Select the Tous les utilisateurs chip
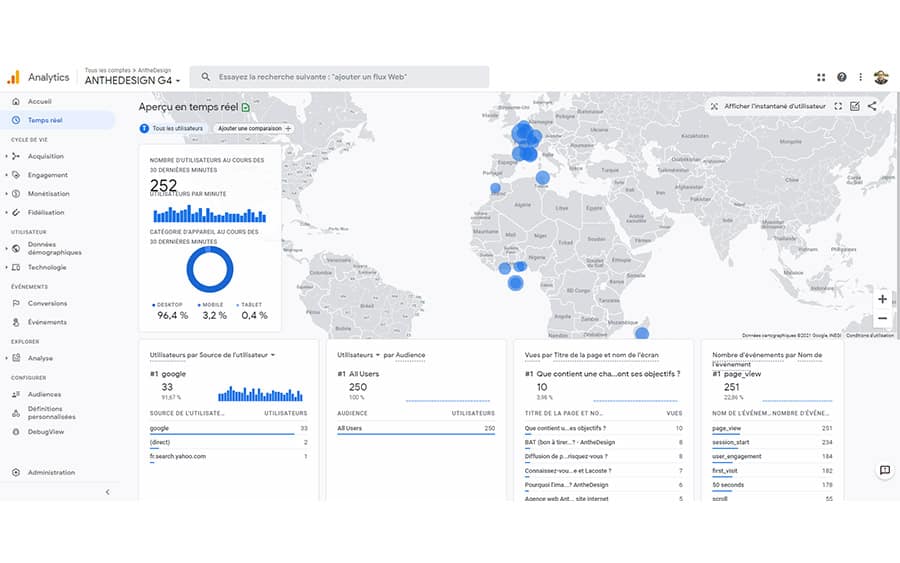 pyautogui.click(x=172, y=129)
